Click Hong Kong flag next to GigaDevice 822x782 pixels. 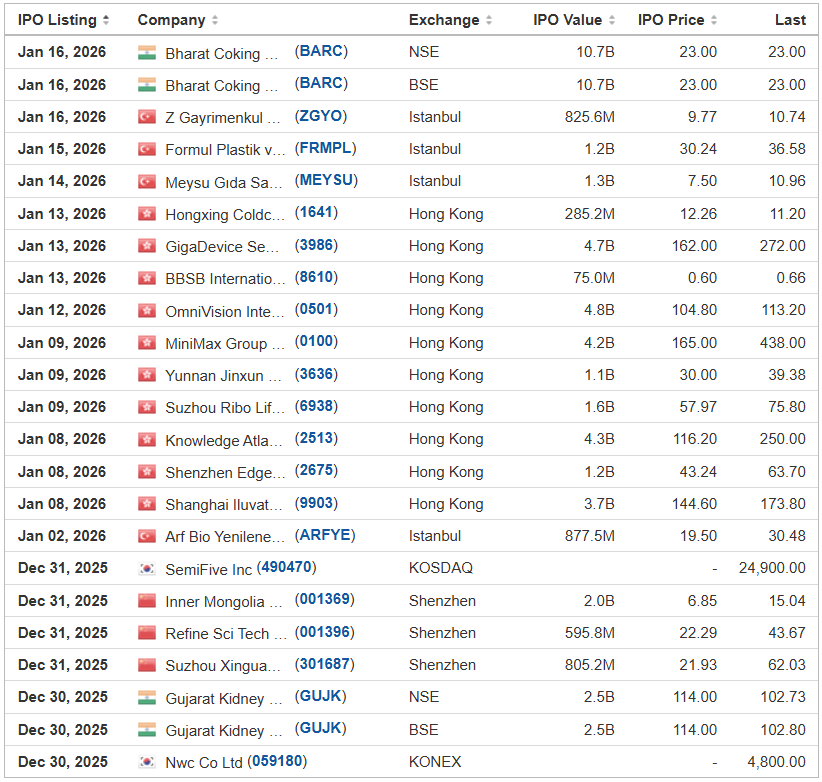click(147, 245)
